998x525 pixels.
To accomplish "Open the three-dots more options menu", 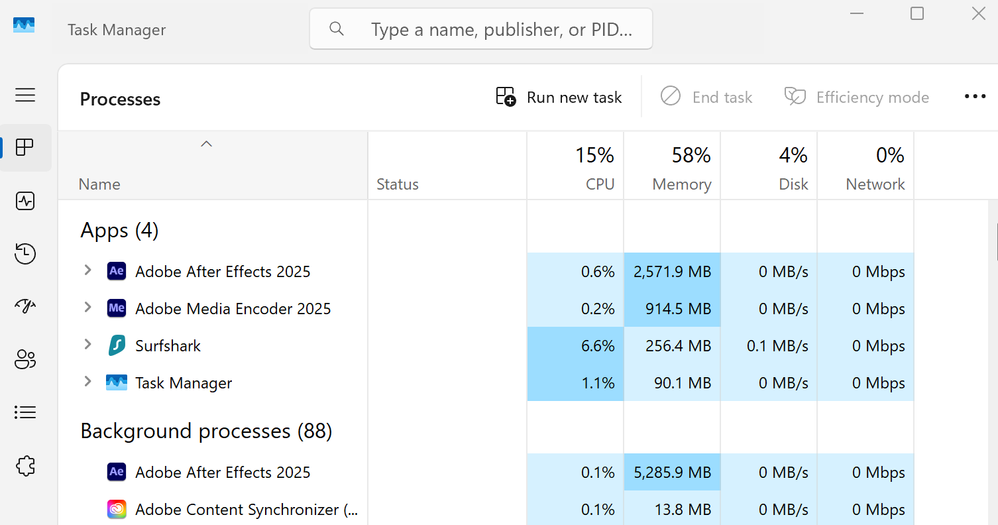I will pos(974,97).
